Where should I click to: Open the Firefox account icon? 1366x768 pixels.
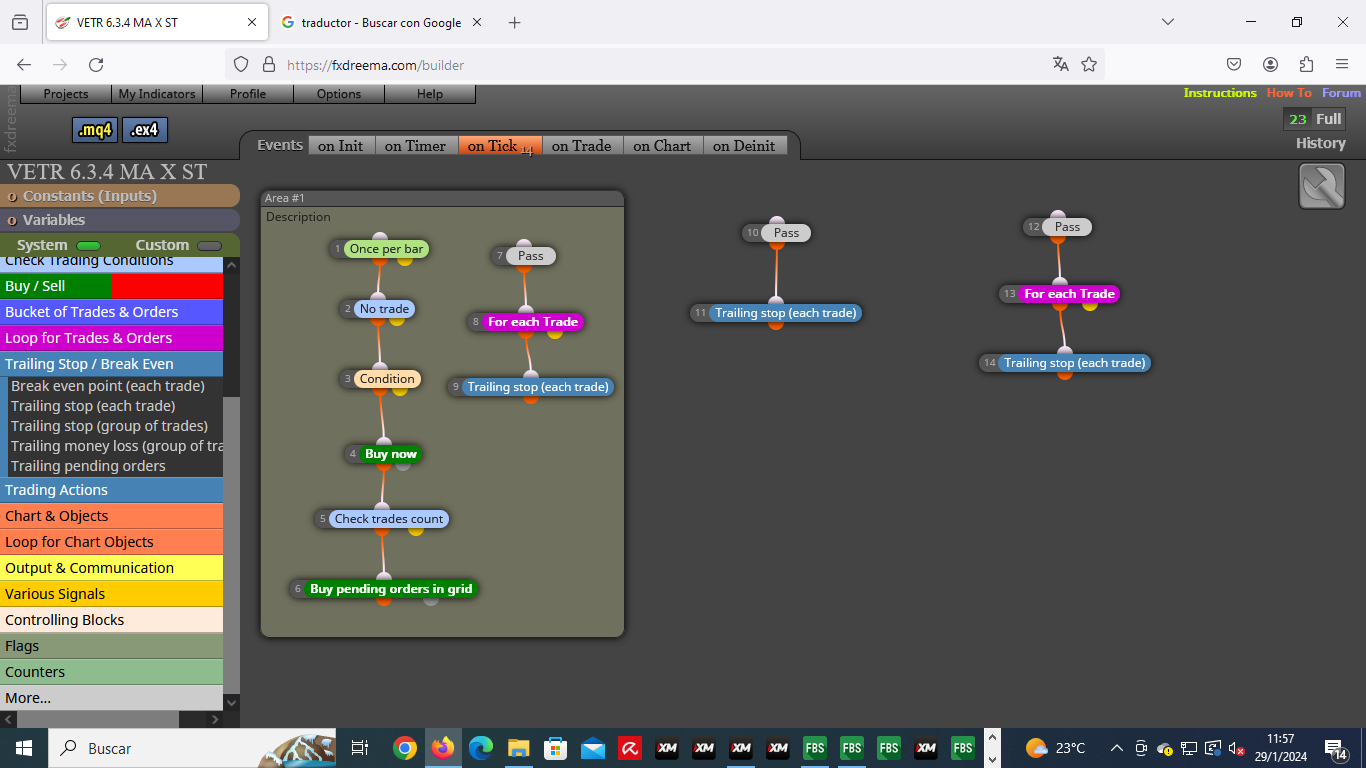pos(1270,64)
